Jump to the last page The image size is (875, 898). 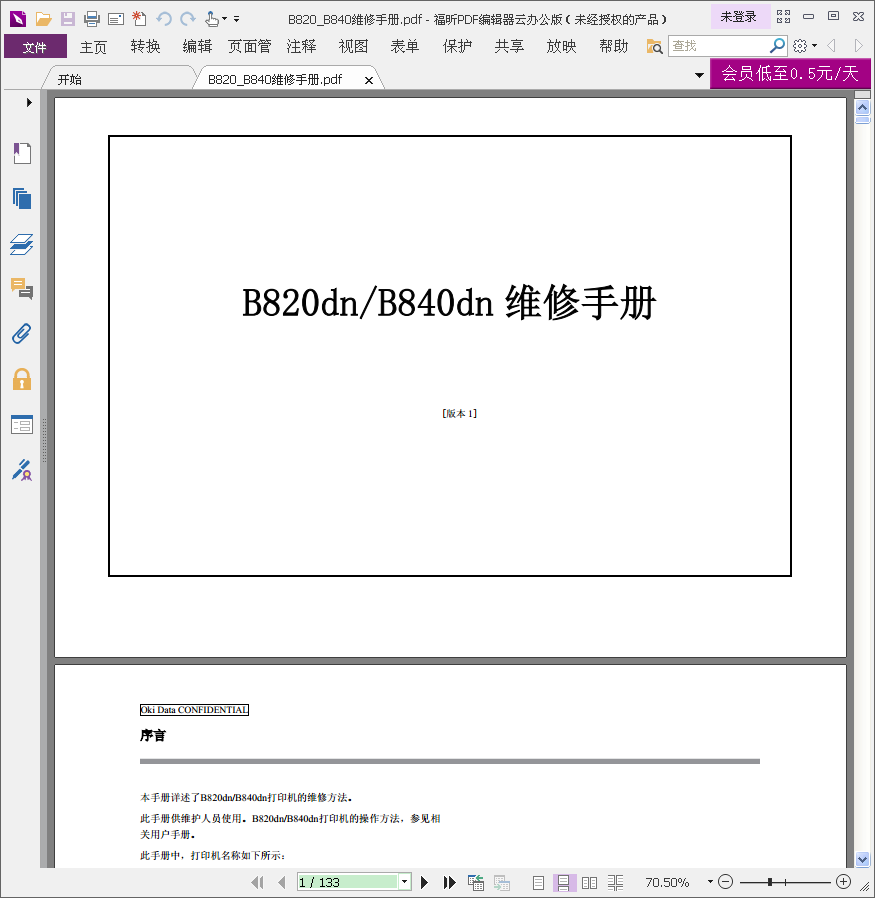pos(450,883)
